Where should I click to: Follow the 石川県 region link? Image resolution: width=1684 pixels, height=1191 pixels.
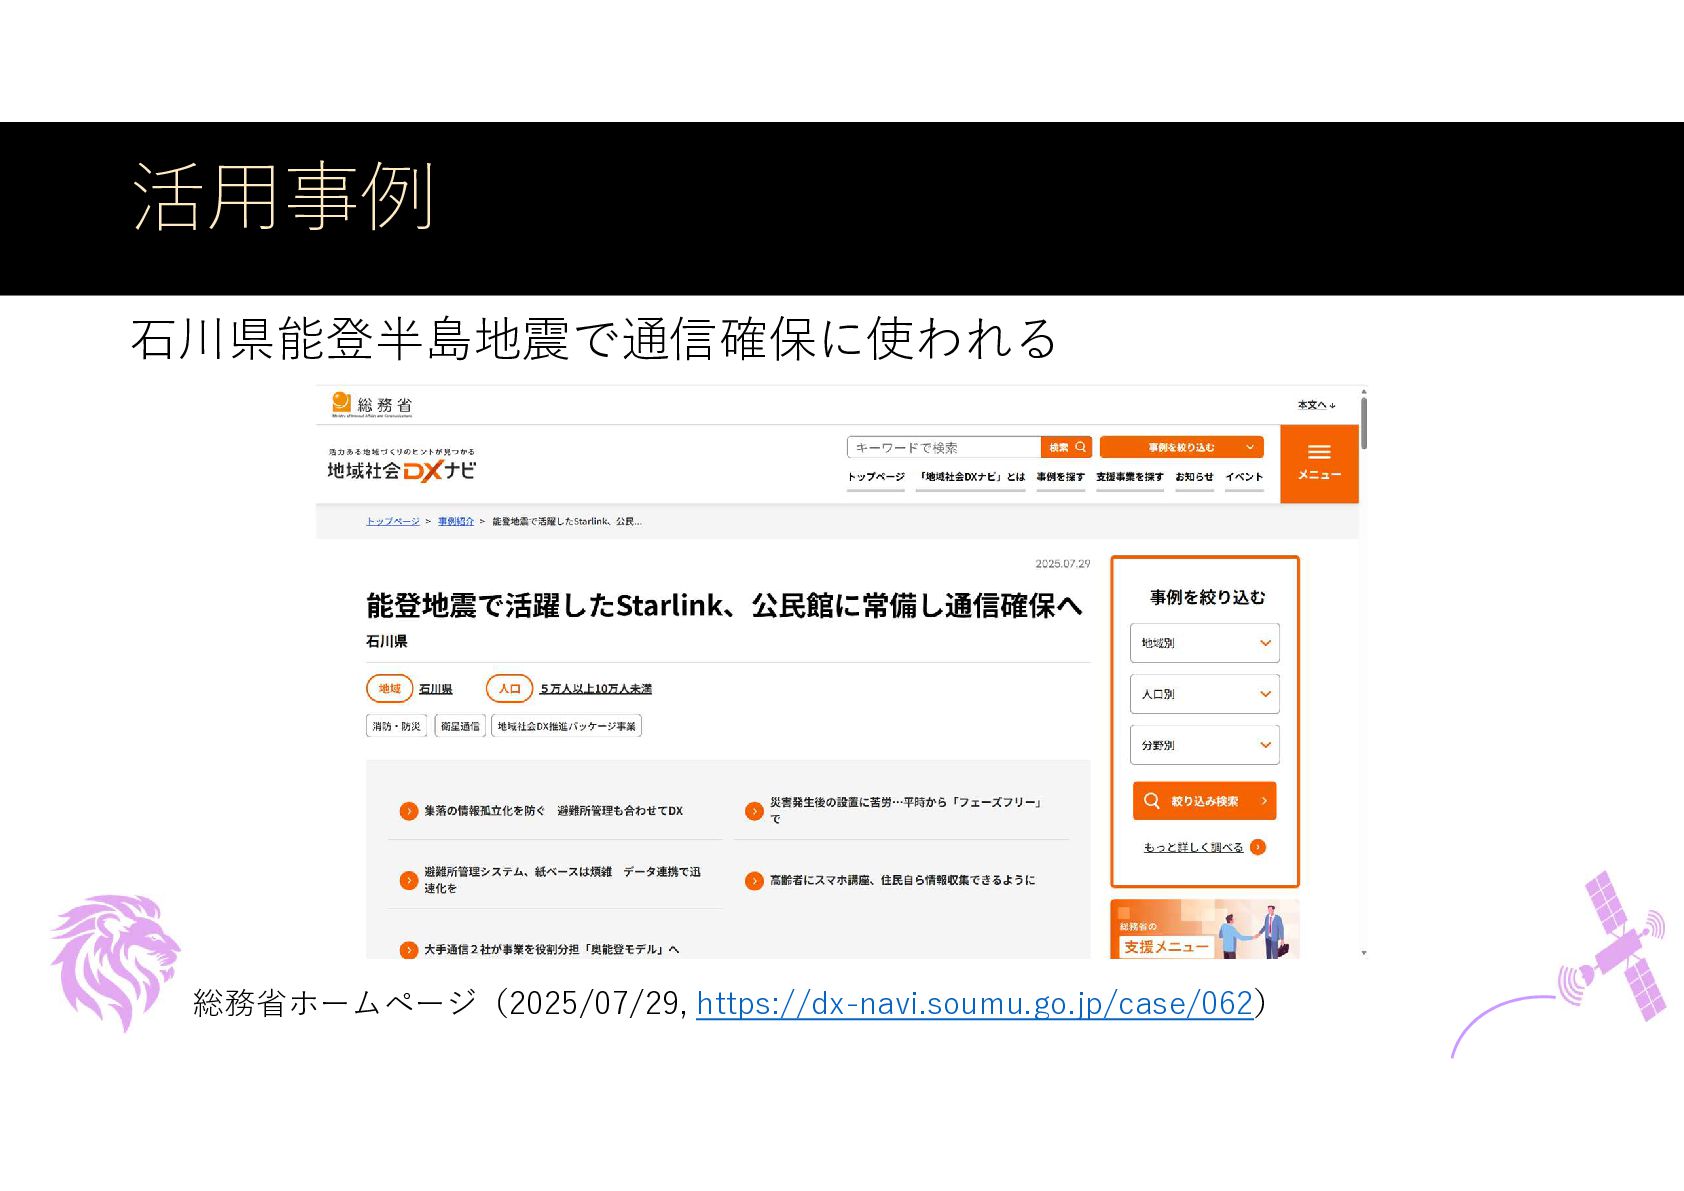[x=436, y=689]
